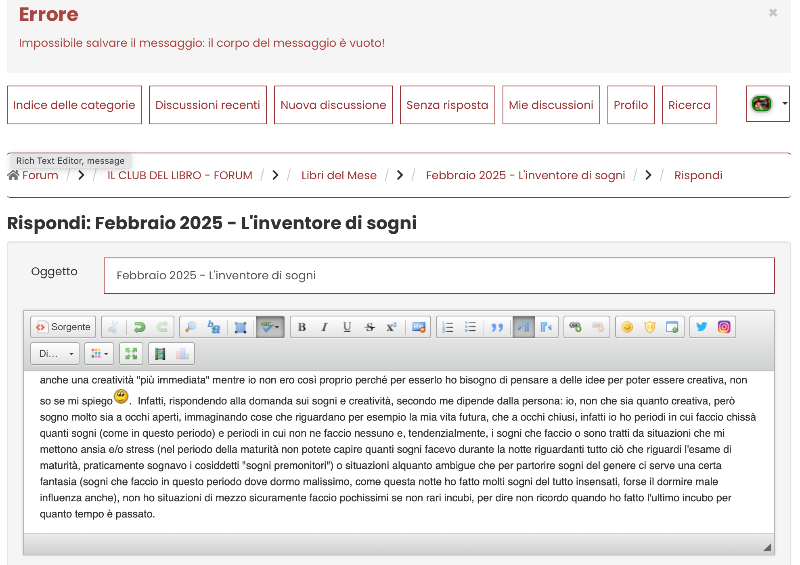Image resolution: width=800 pixels, height=565 pixels.
Task: Insert a numbered list
Action: tap(447, 327)
